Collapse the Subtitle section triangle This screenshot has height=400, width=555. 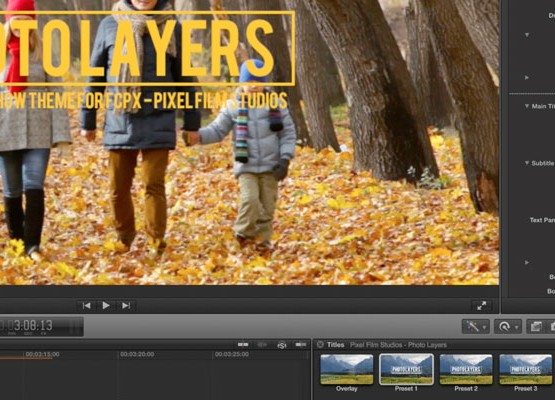point(527,163)
